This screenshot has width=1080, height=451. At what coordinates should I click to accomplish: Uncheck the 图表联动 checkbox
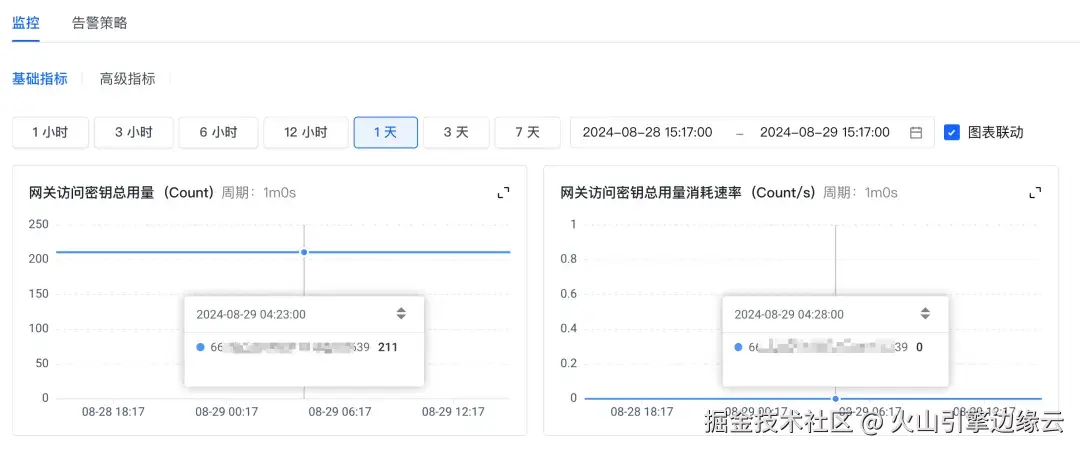(x=952, y=132)
